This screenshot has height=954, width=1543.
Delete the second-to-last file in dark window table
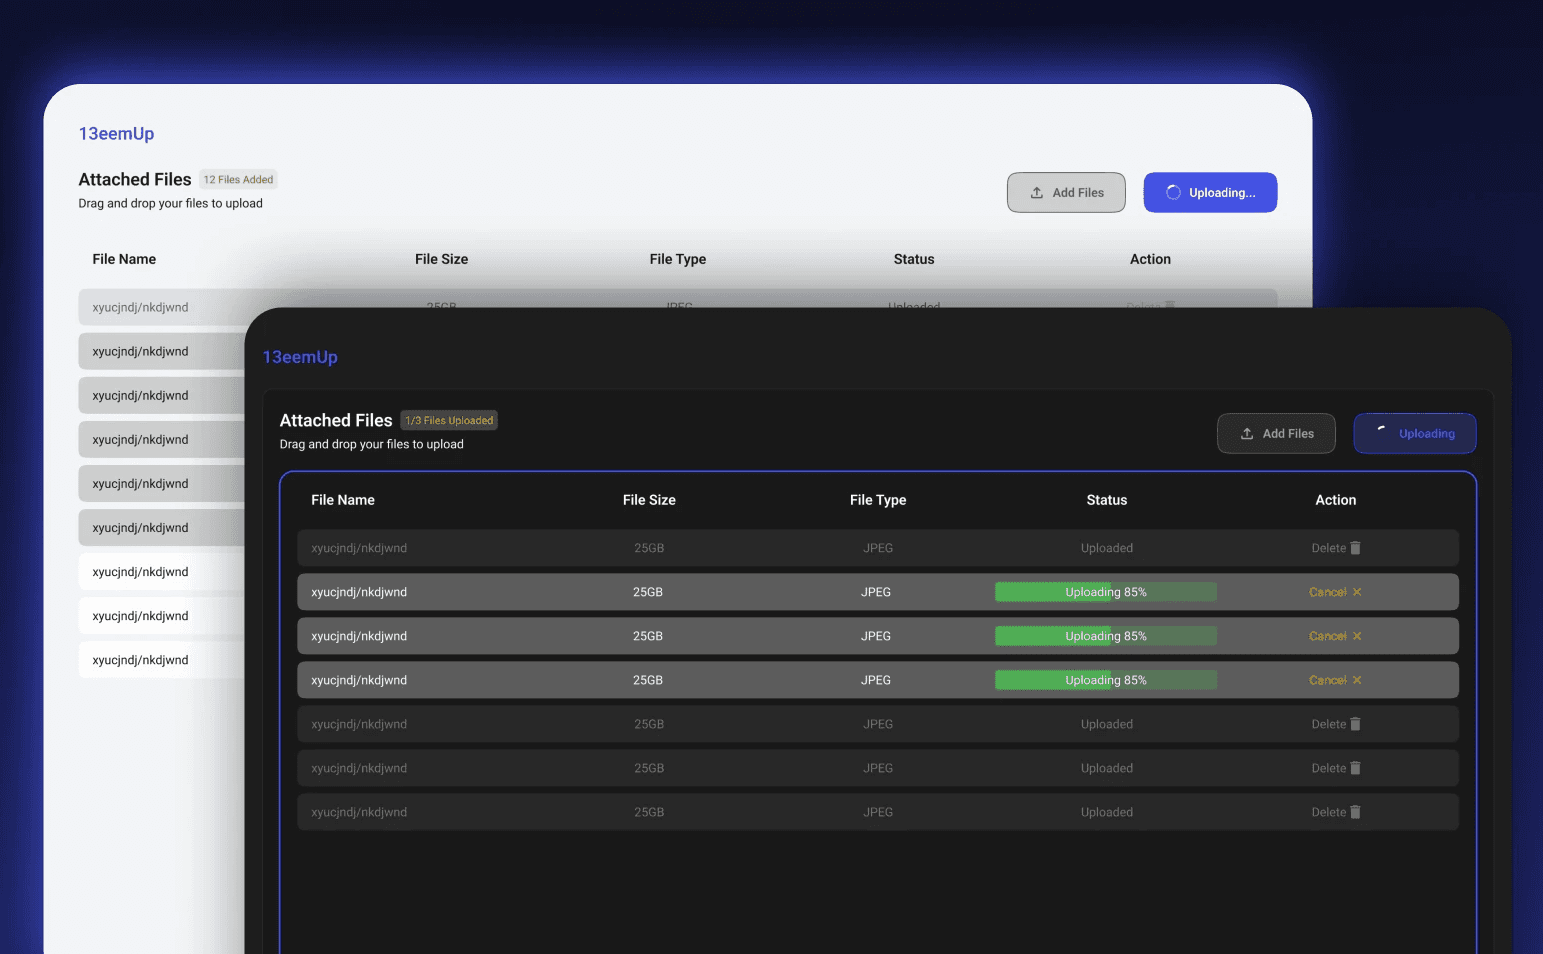coord(1336,768)
